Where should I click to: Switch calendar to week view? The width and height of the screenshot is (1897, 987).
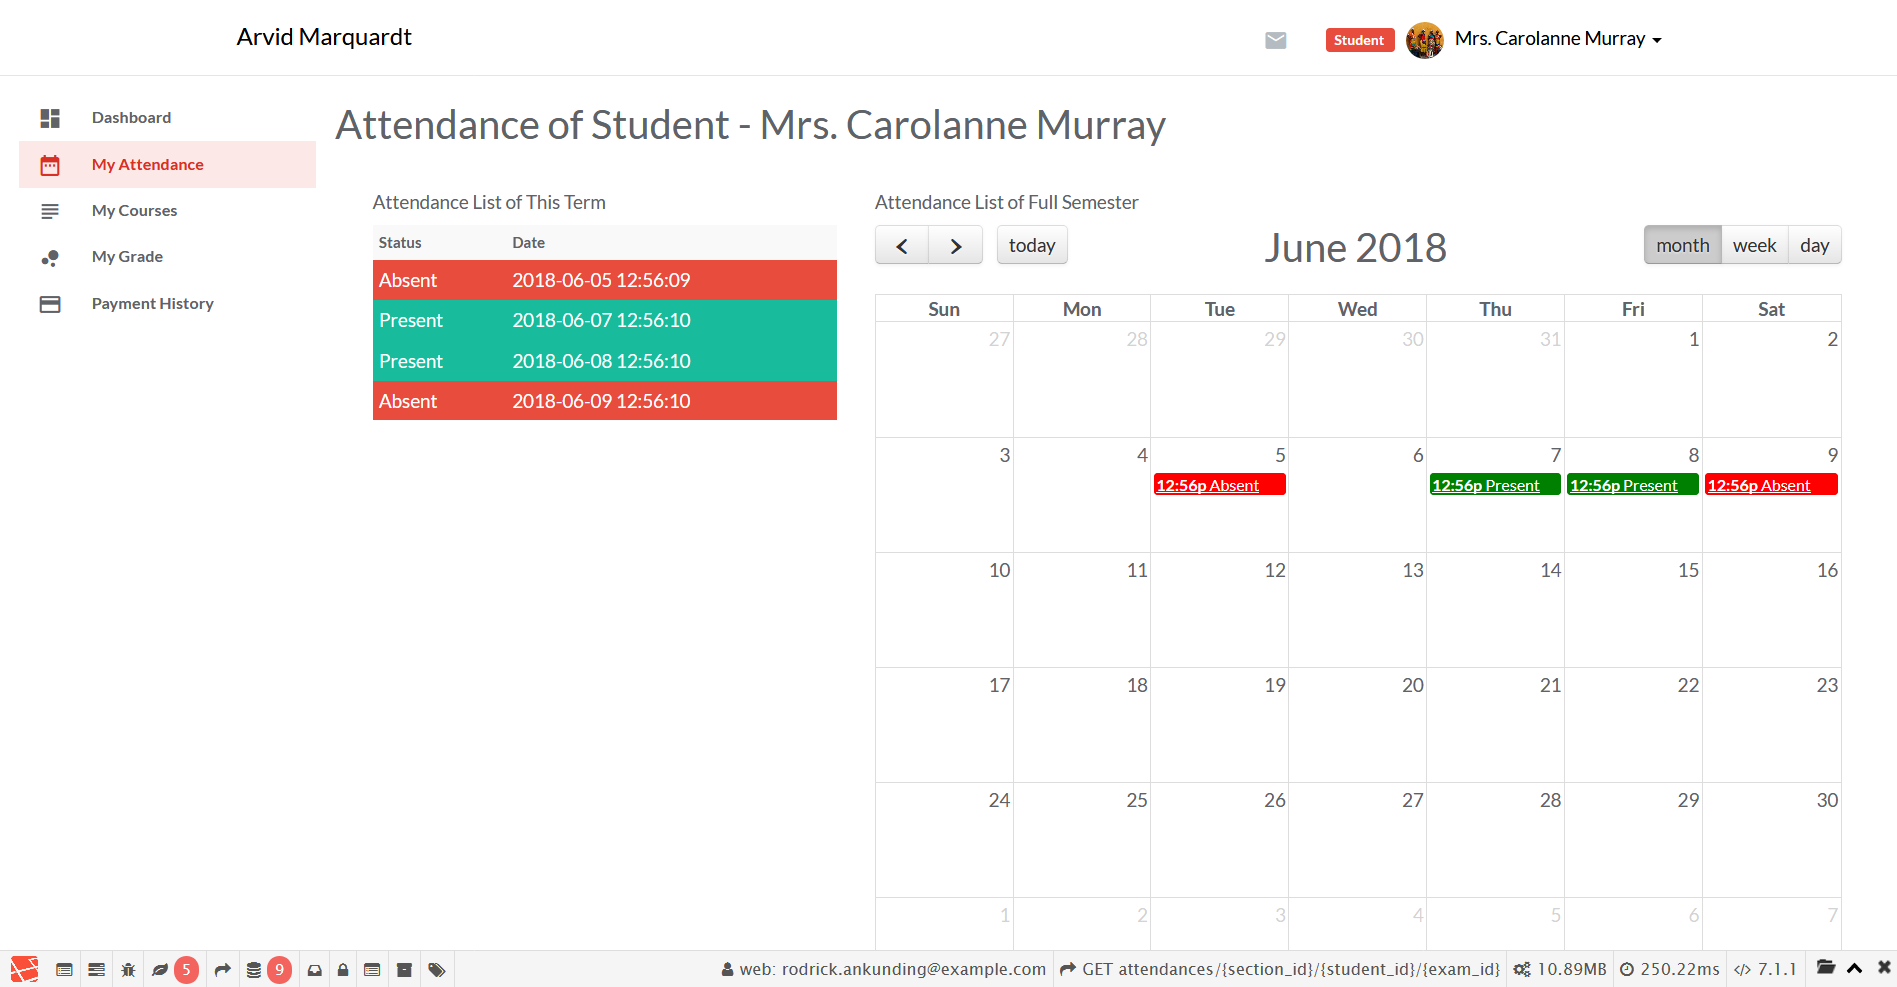click(1755, 246)
